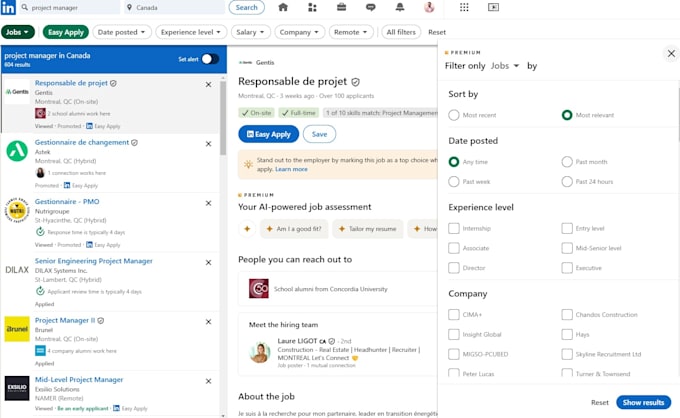The image size is (680, 418).
Task: Click the Gentis logo in job details
Action: [246, 62]
